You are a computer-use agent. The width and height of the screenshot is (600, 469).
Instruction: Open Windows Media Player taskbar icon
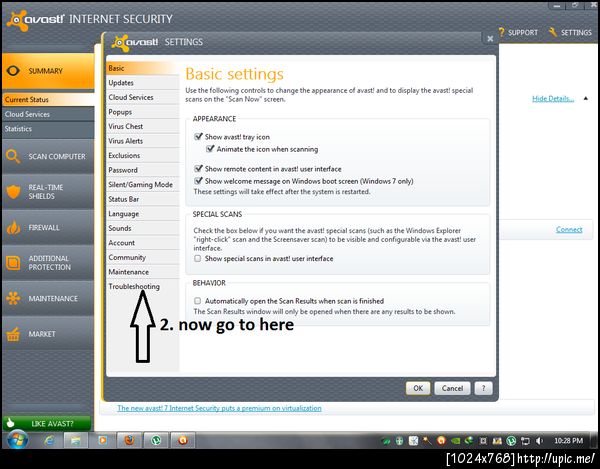click(102, 441)
